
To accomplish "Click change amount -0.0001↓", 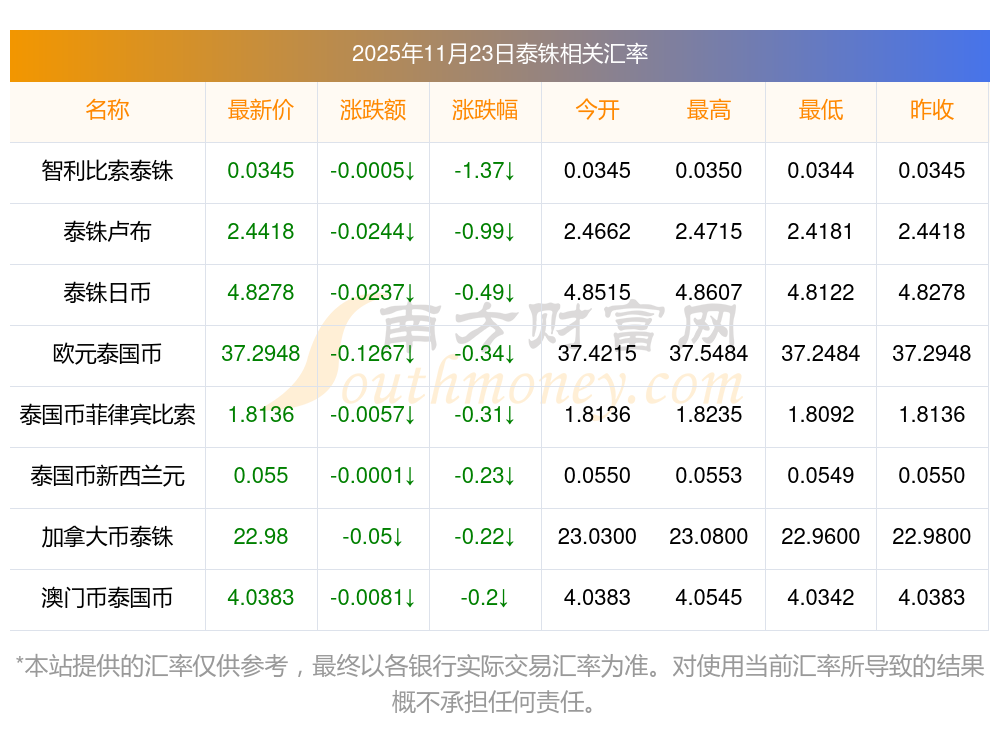I will click(372, 476).
